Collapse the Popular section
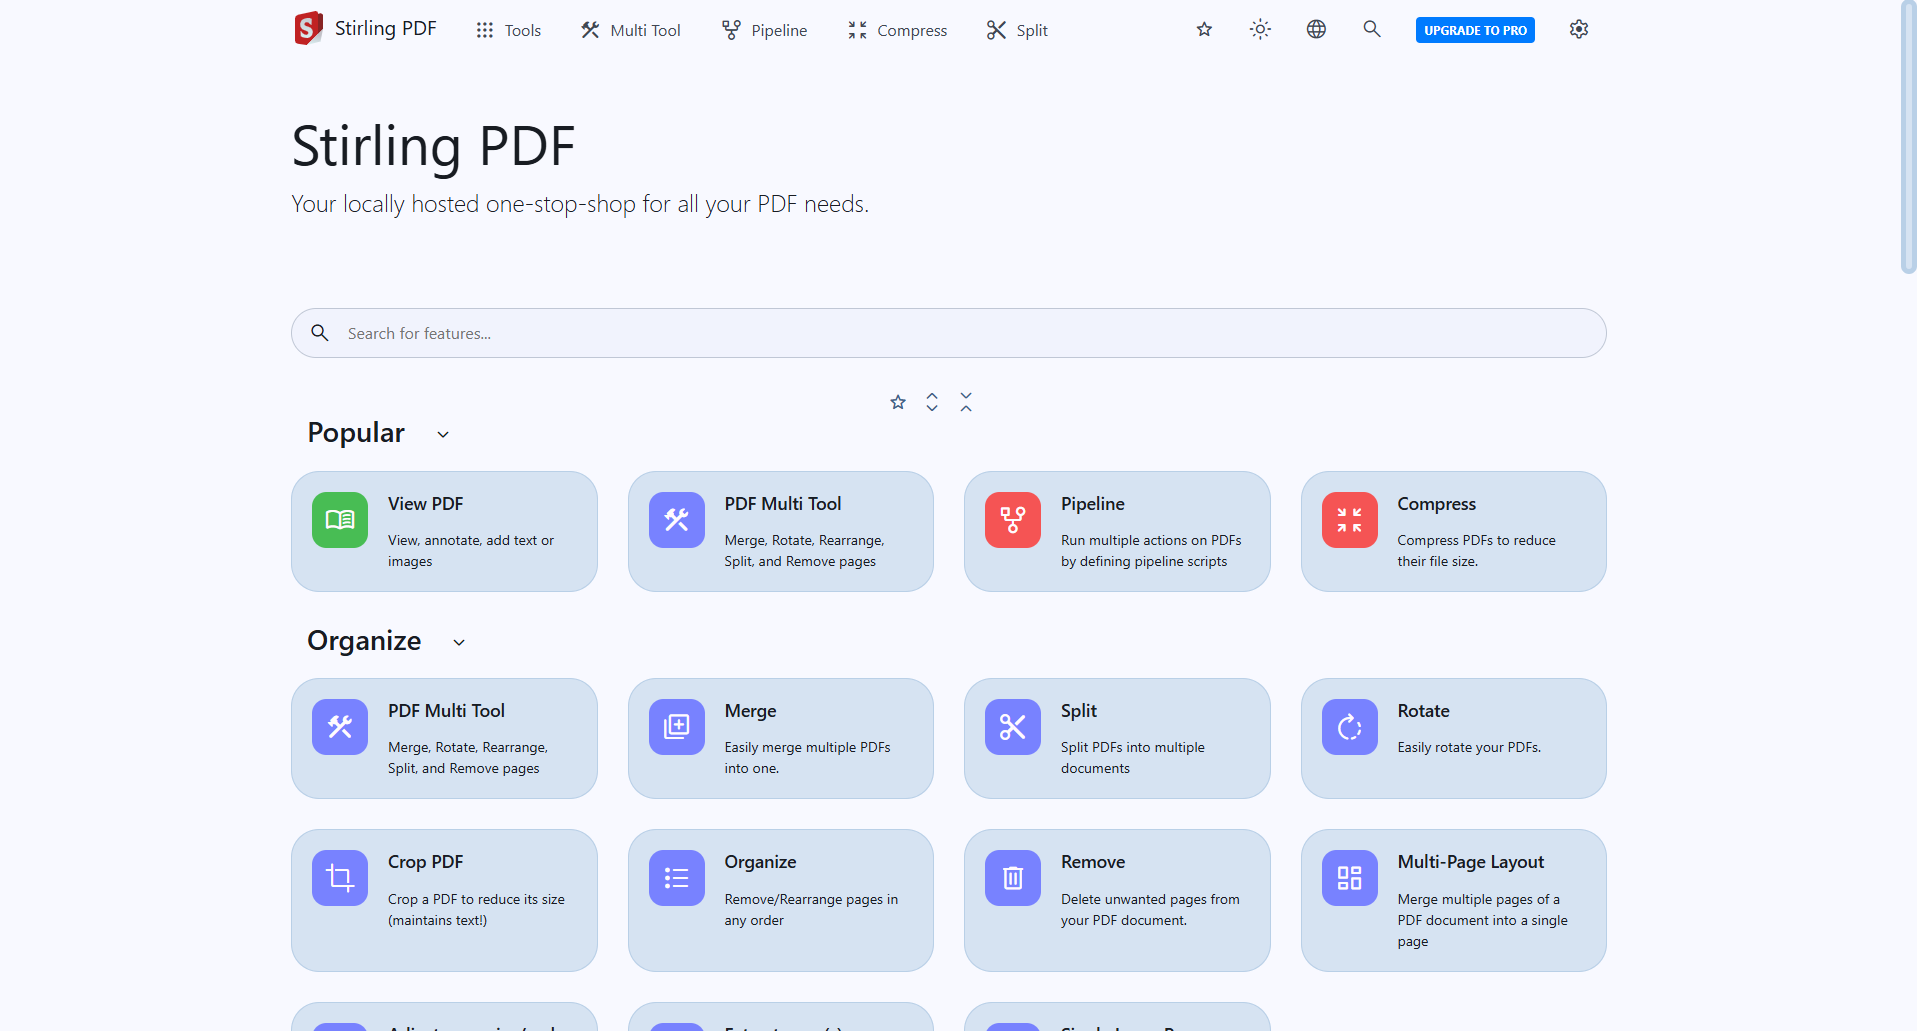The height and width of the screenshot is (1031, 1917). pyautogui.click(x=442, y=433)
